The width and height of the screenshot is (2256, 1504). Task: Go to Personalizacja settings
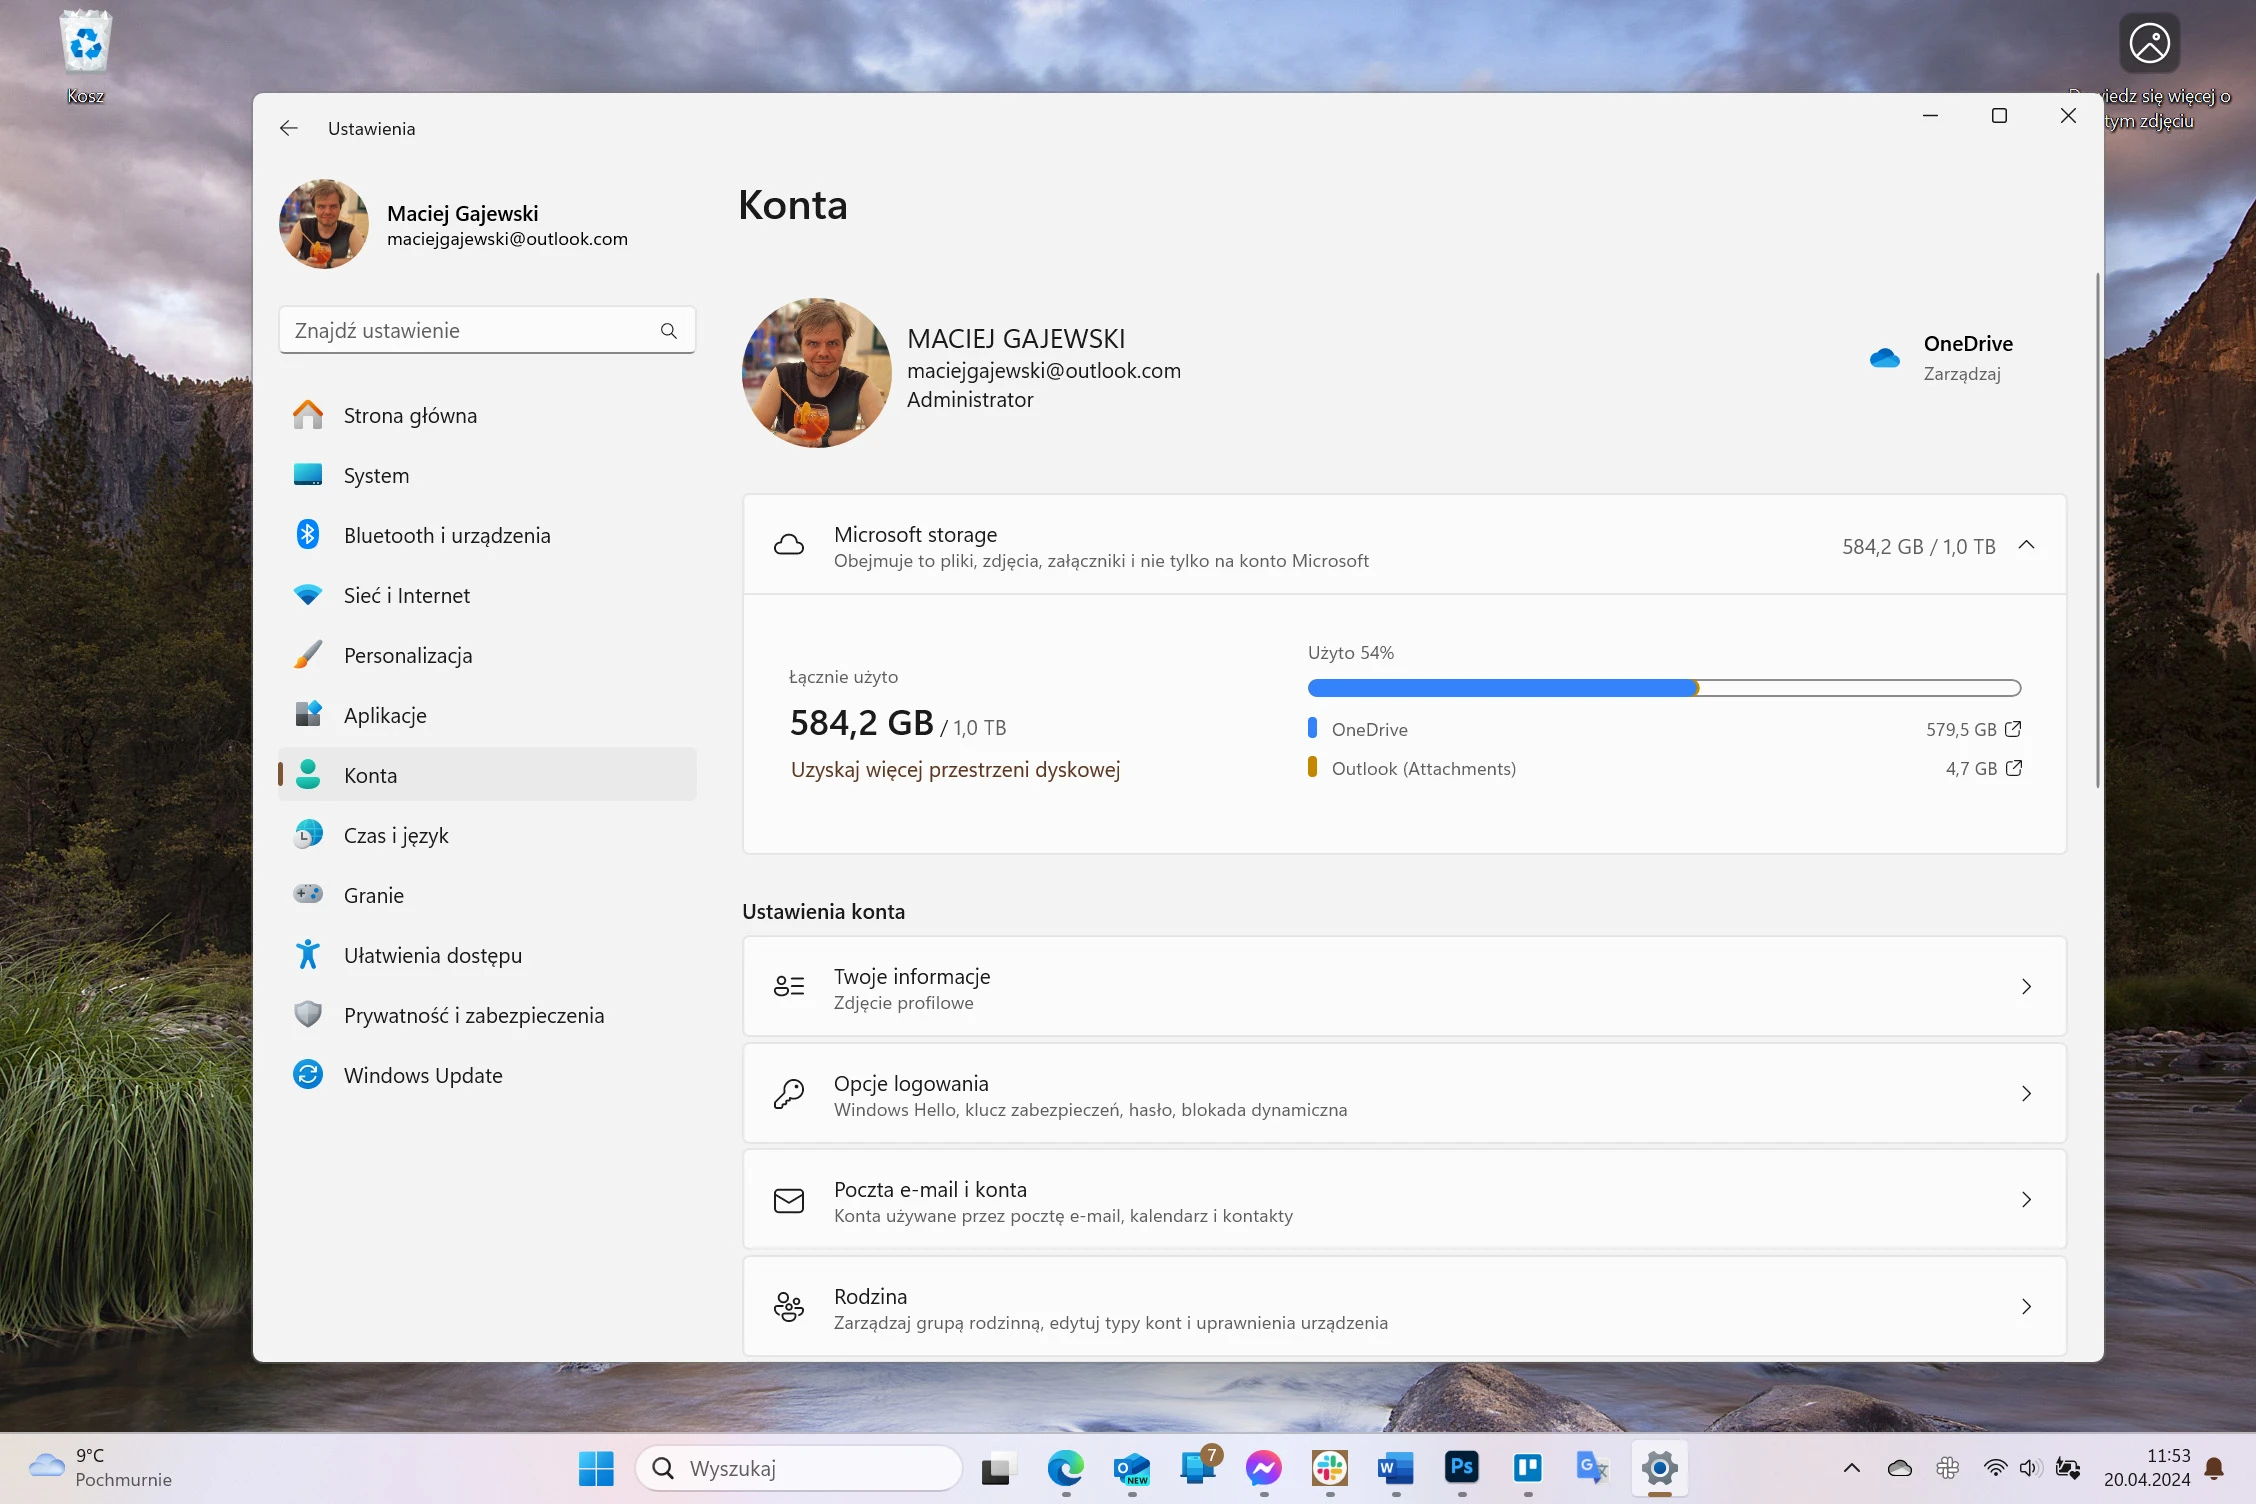coord(487,655)
